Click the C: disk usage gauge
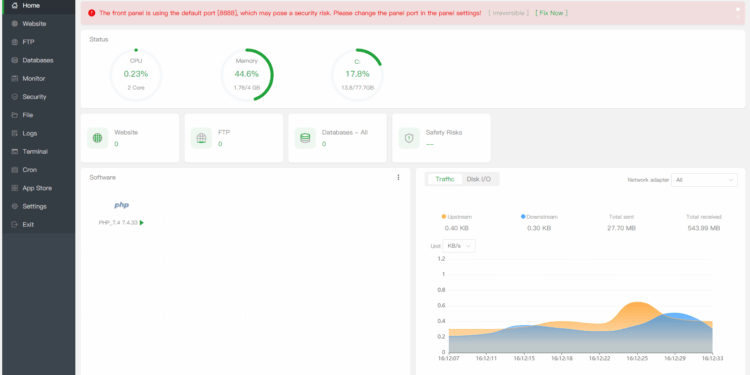 (357, 75)
